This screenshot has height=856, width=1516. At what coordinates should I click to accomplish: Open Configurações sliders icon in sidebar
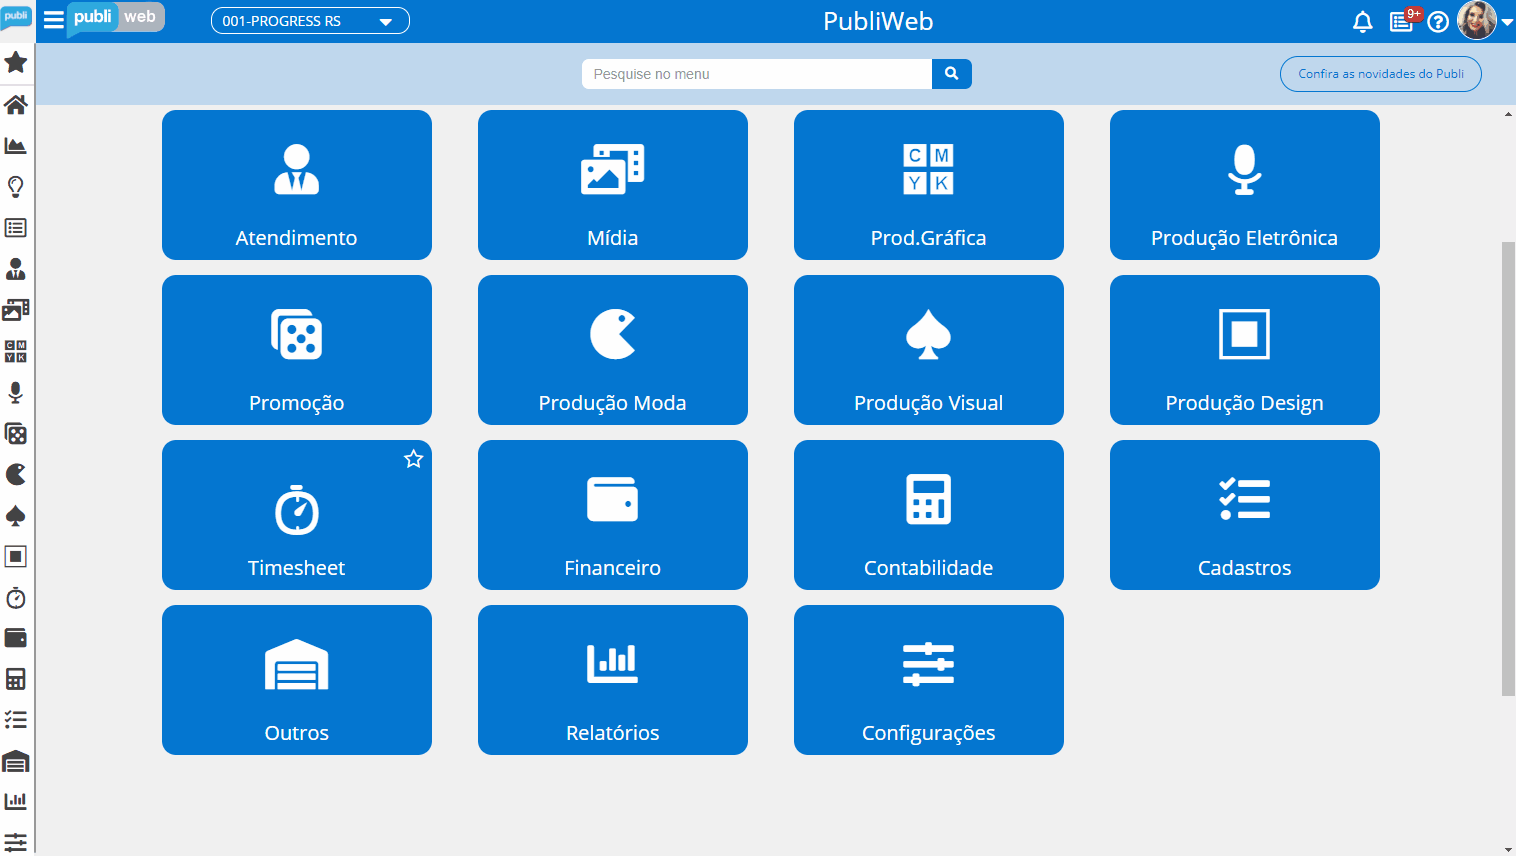tap(16, 842)
